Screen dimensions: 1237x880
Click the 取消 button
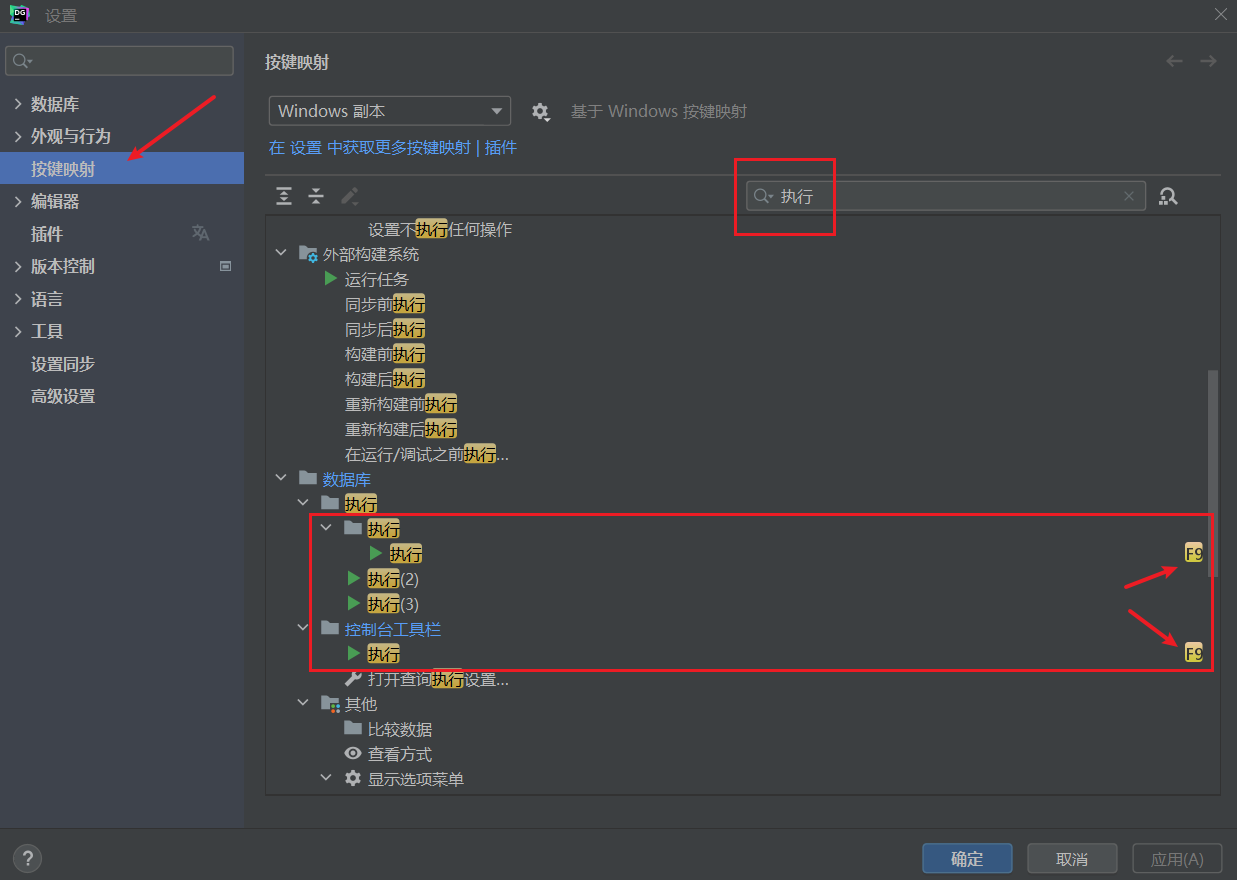(1071, 858)
